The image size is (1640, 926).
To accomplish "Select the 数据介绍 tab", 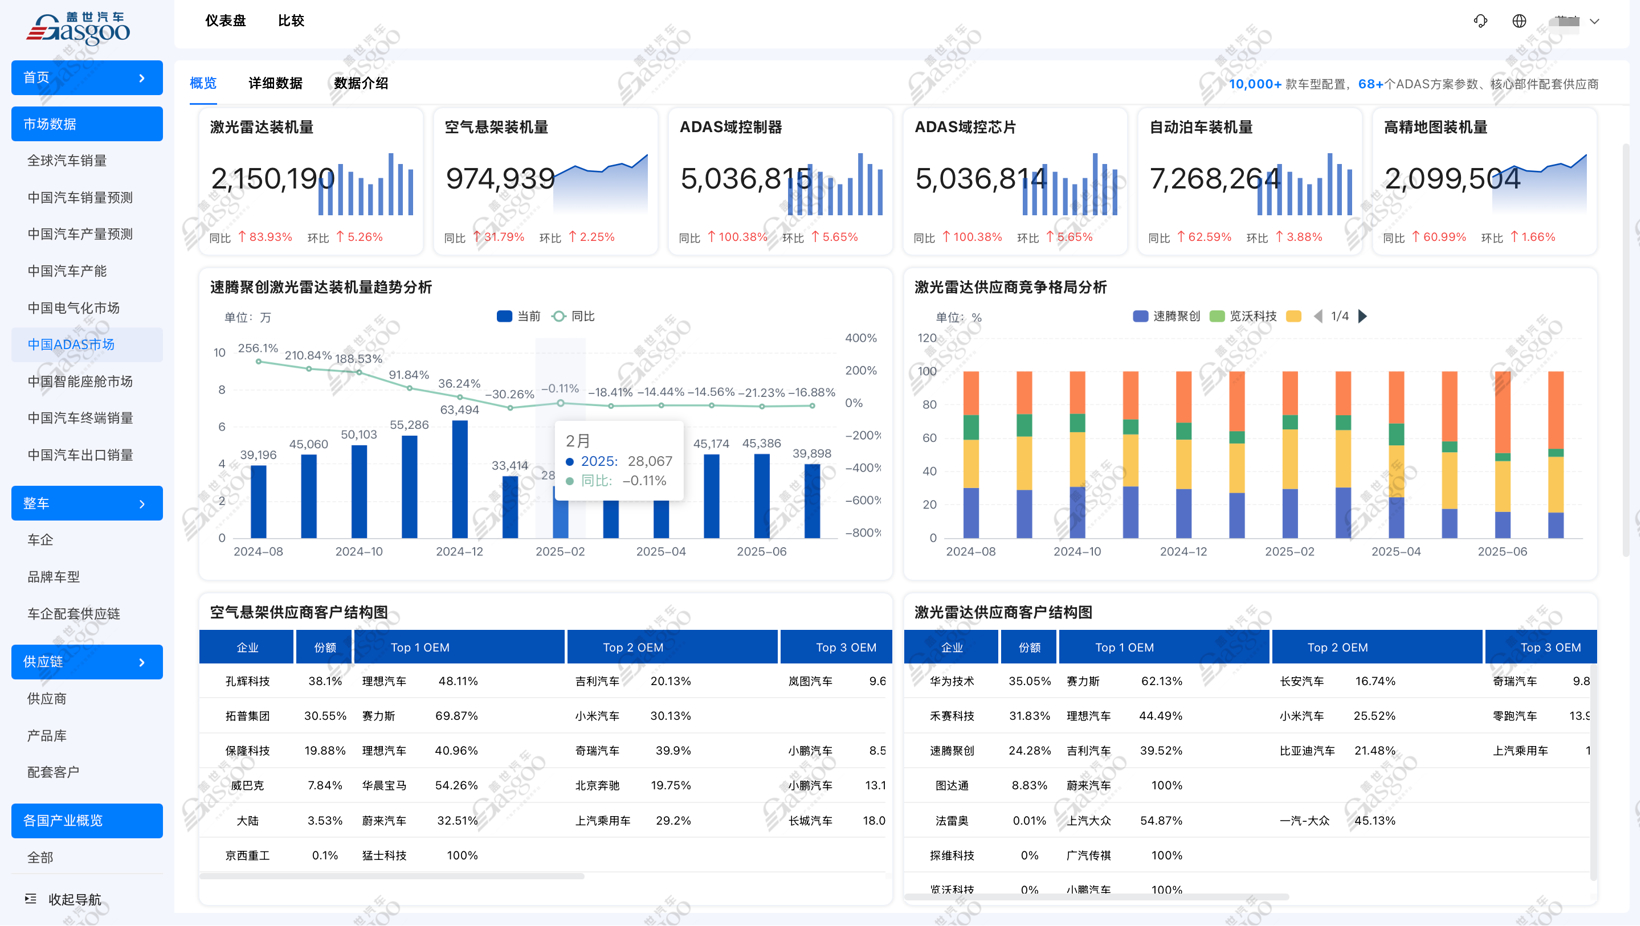I will [361, 83].
